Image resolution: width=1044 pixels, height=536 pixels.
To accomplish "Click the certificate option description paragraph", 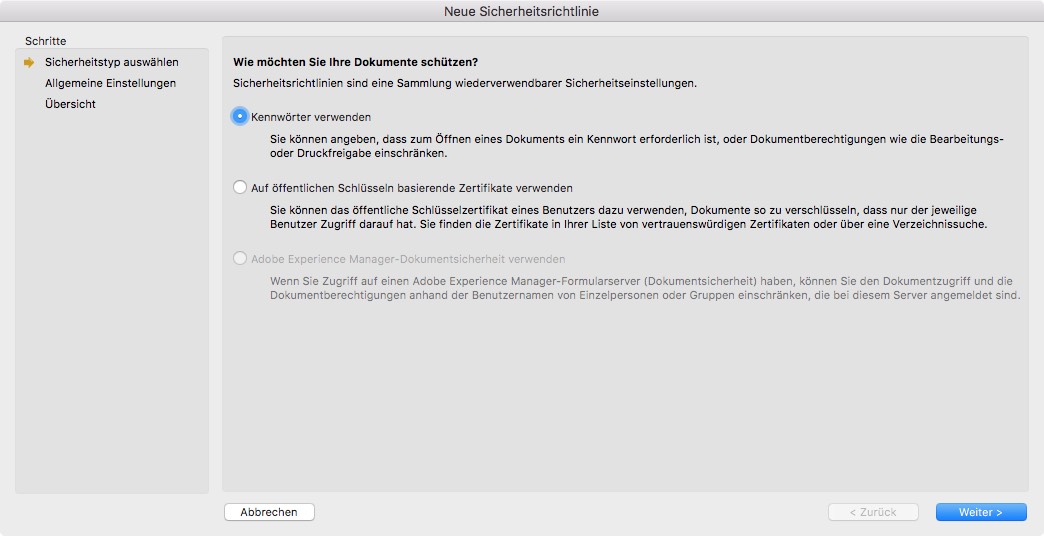I will pos(634,217).
